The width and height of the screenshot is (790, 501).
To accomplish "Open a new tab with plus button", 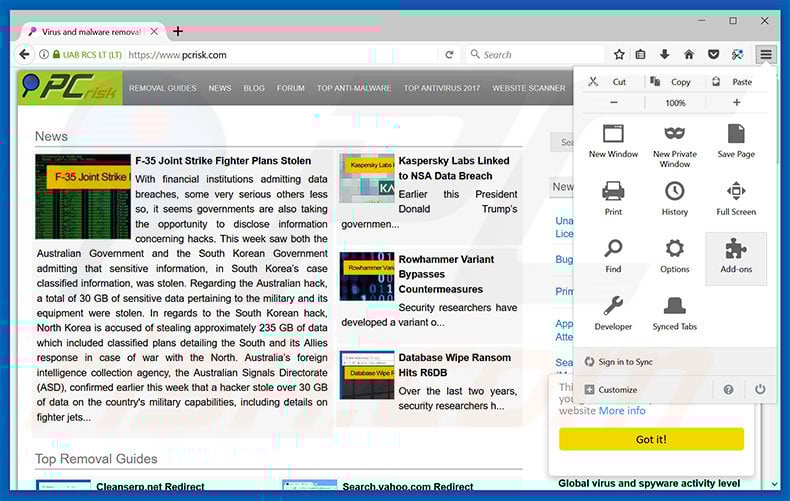I will tap(178, 31).
